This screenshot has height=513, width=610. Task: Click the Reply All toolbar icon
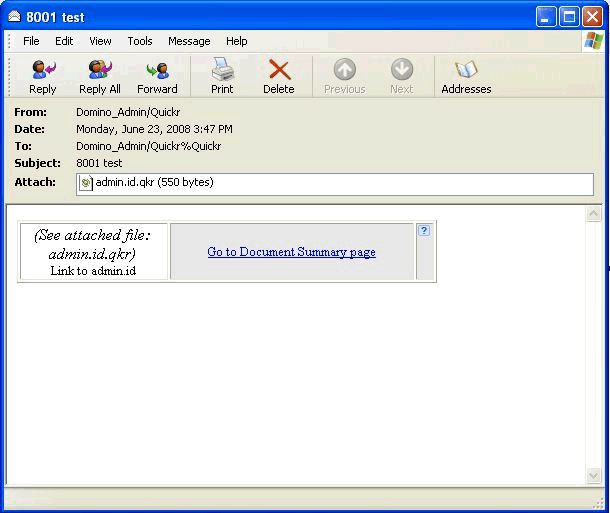(x=100, y=70)
